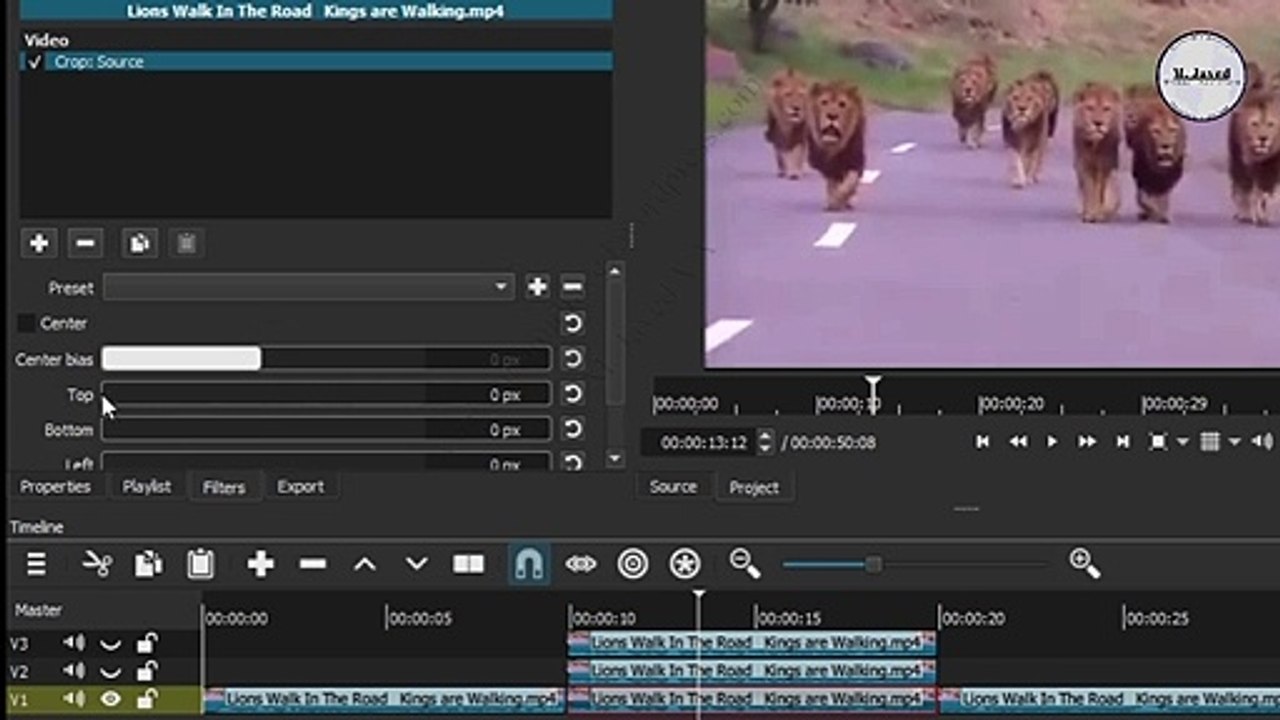Viewport: 1280px width, 720px height.
Task: Paste filters icon in Filters panel
Action: click(186, 243)
